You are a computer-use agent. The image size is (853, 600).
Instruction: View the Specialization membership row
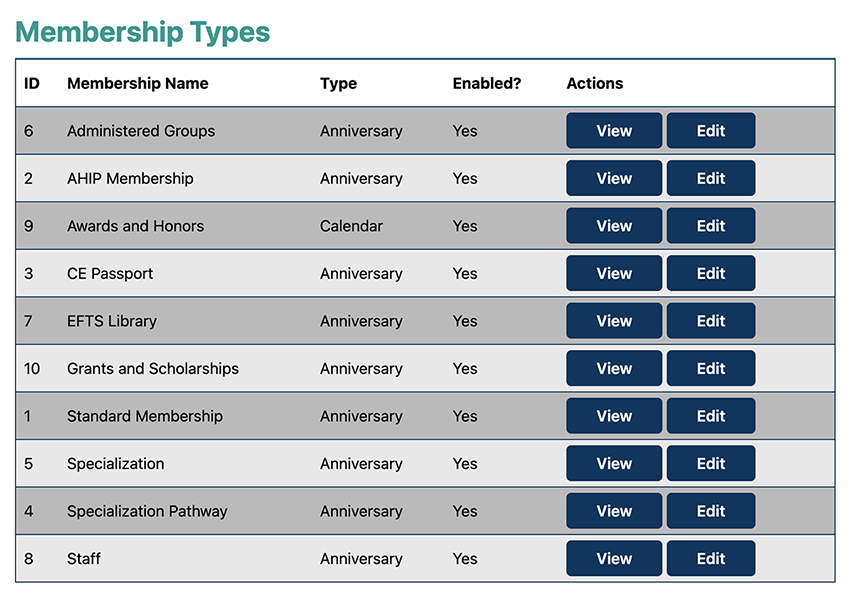pyautogui.click(x=613, y=464)
